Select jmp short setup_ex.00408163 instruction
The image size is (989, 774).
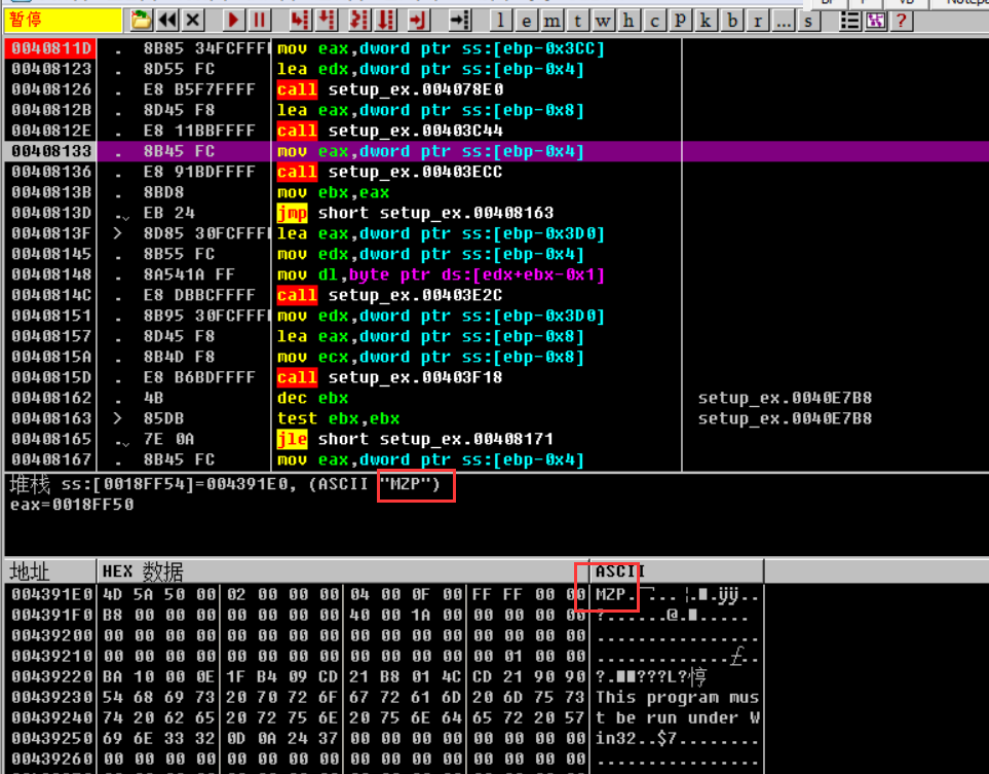[416, 213]
